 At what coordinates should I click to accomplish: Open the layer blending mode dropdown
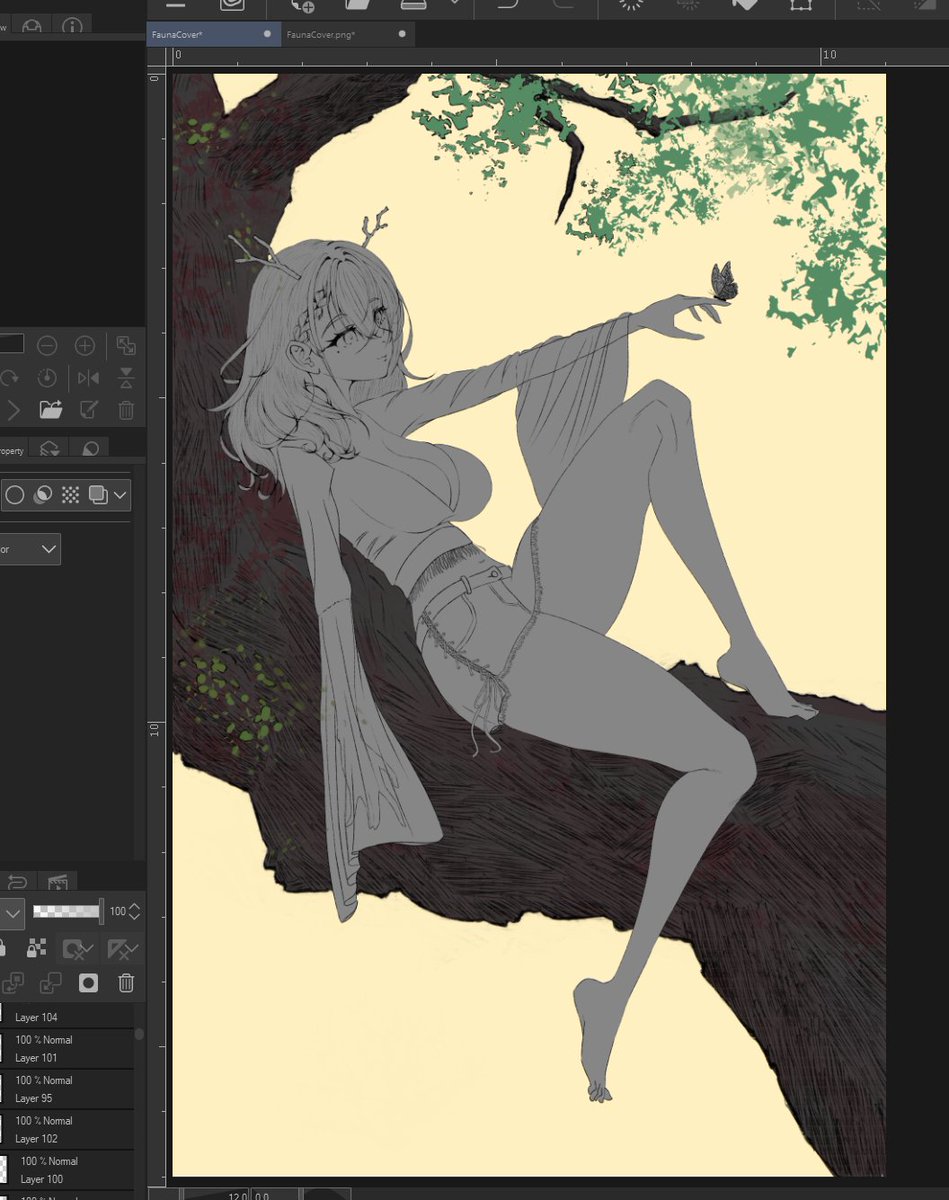point(11,912)
